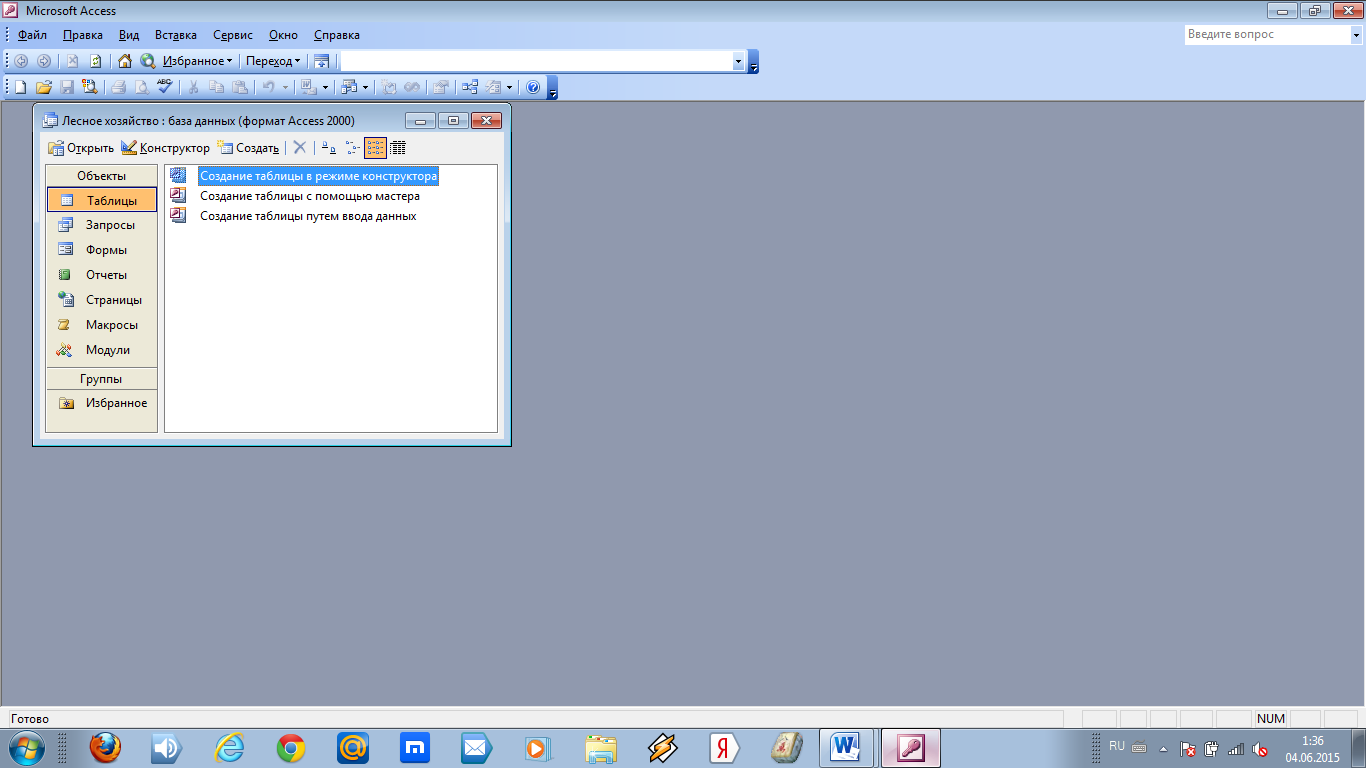The image size is (1366, 768).
Task: Click the File Search icon
Action: tap(90, 87)
